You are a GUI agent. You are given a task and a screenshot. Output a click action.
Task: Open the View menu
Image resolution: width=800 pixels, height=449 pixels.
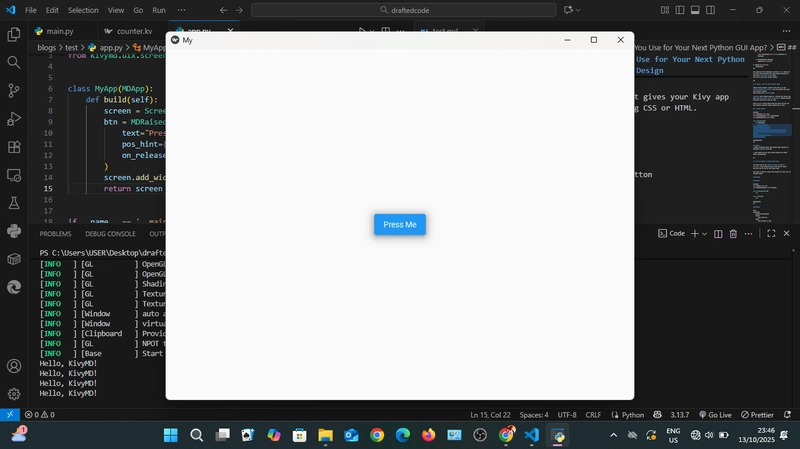116,10
